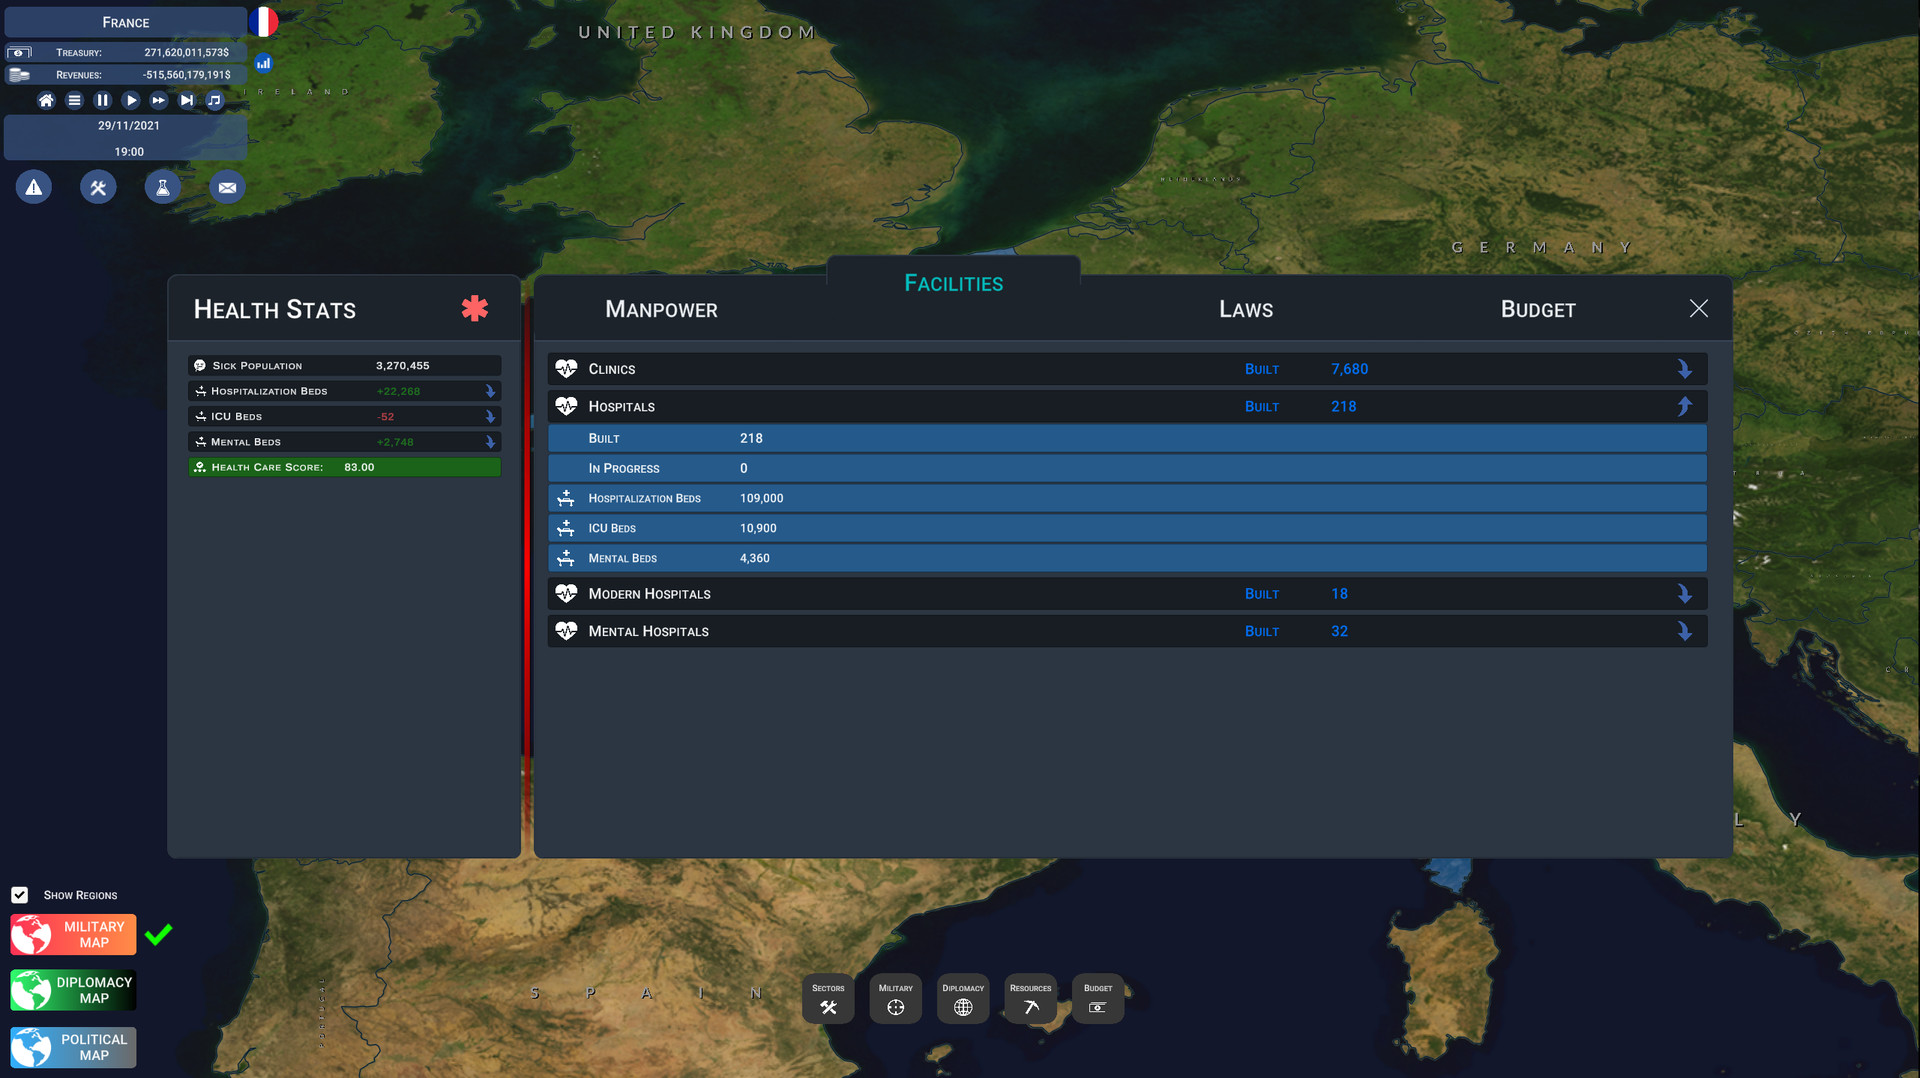Screen dimensions: 1920x1078
Task: Switch to the Laws tab
Action: pos(1245,310)
